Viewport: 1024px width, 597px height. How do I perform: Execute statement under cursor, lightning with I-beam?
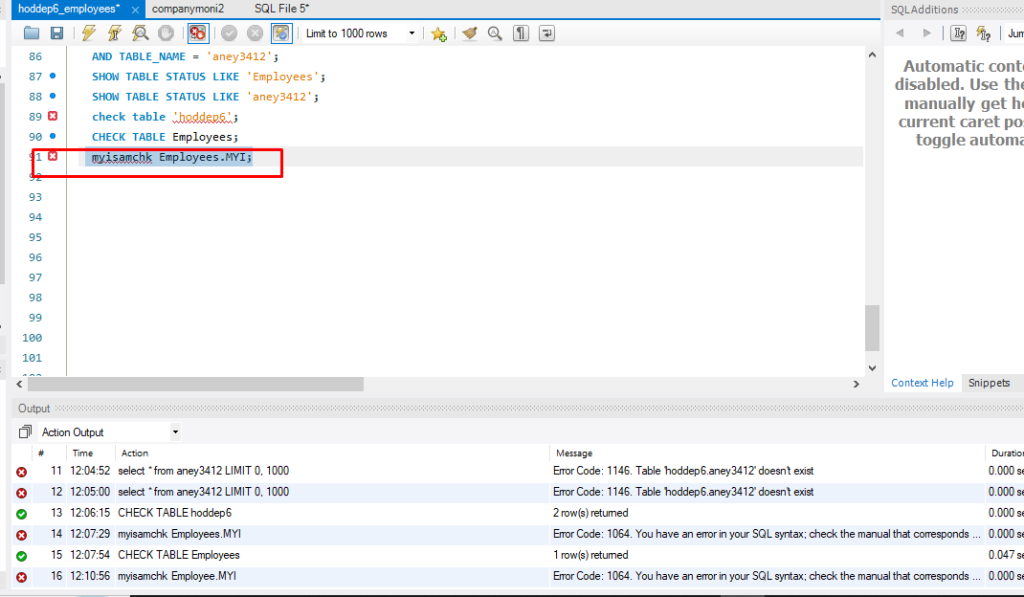114,33
